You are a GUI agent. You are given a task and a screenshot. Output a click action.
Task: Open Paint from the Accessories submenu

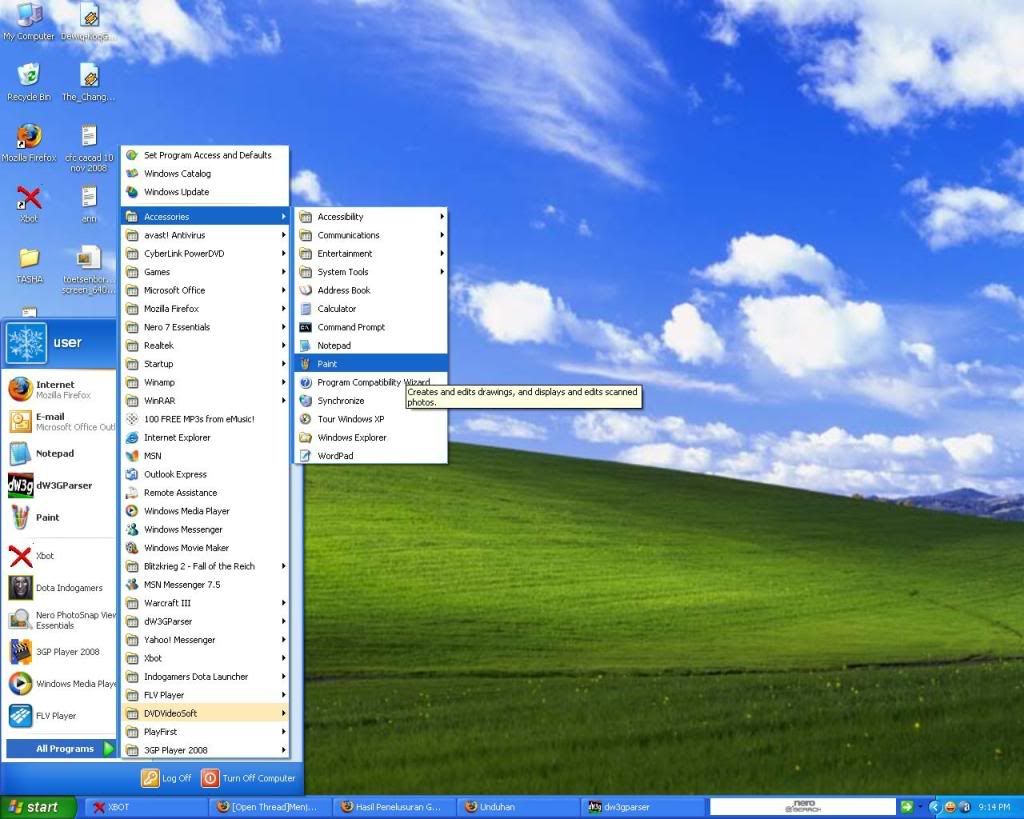(328, 364)
